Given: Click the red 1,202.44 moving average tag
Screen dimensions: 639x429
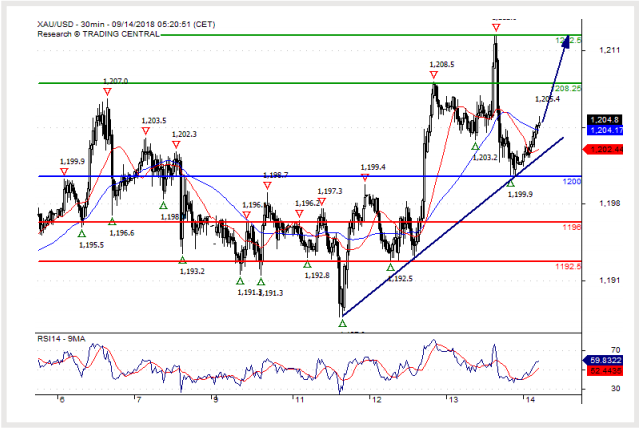Looking at the screenshot, I should (603, 150).
